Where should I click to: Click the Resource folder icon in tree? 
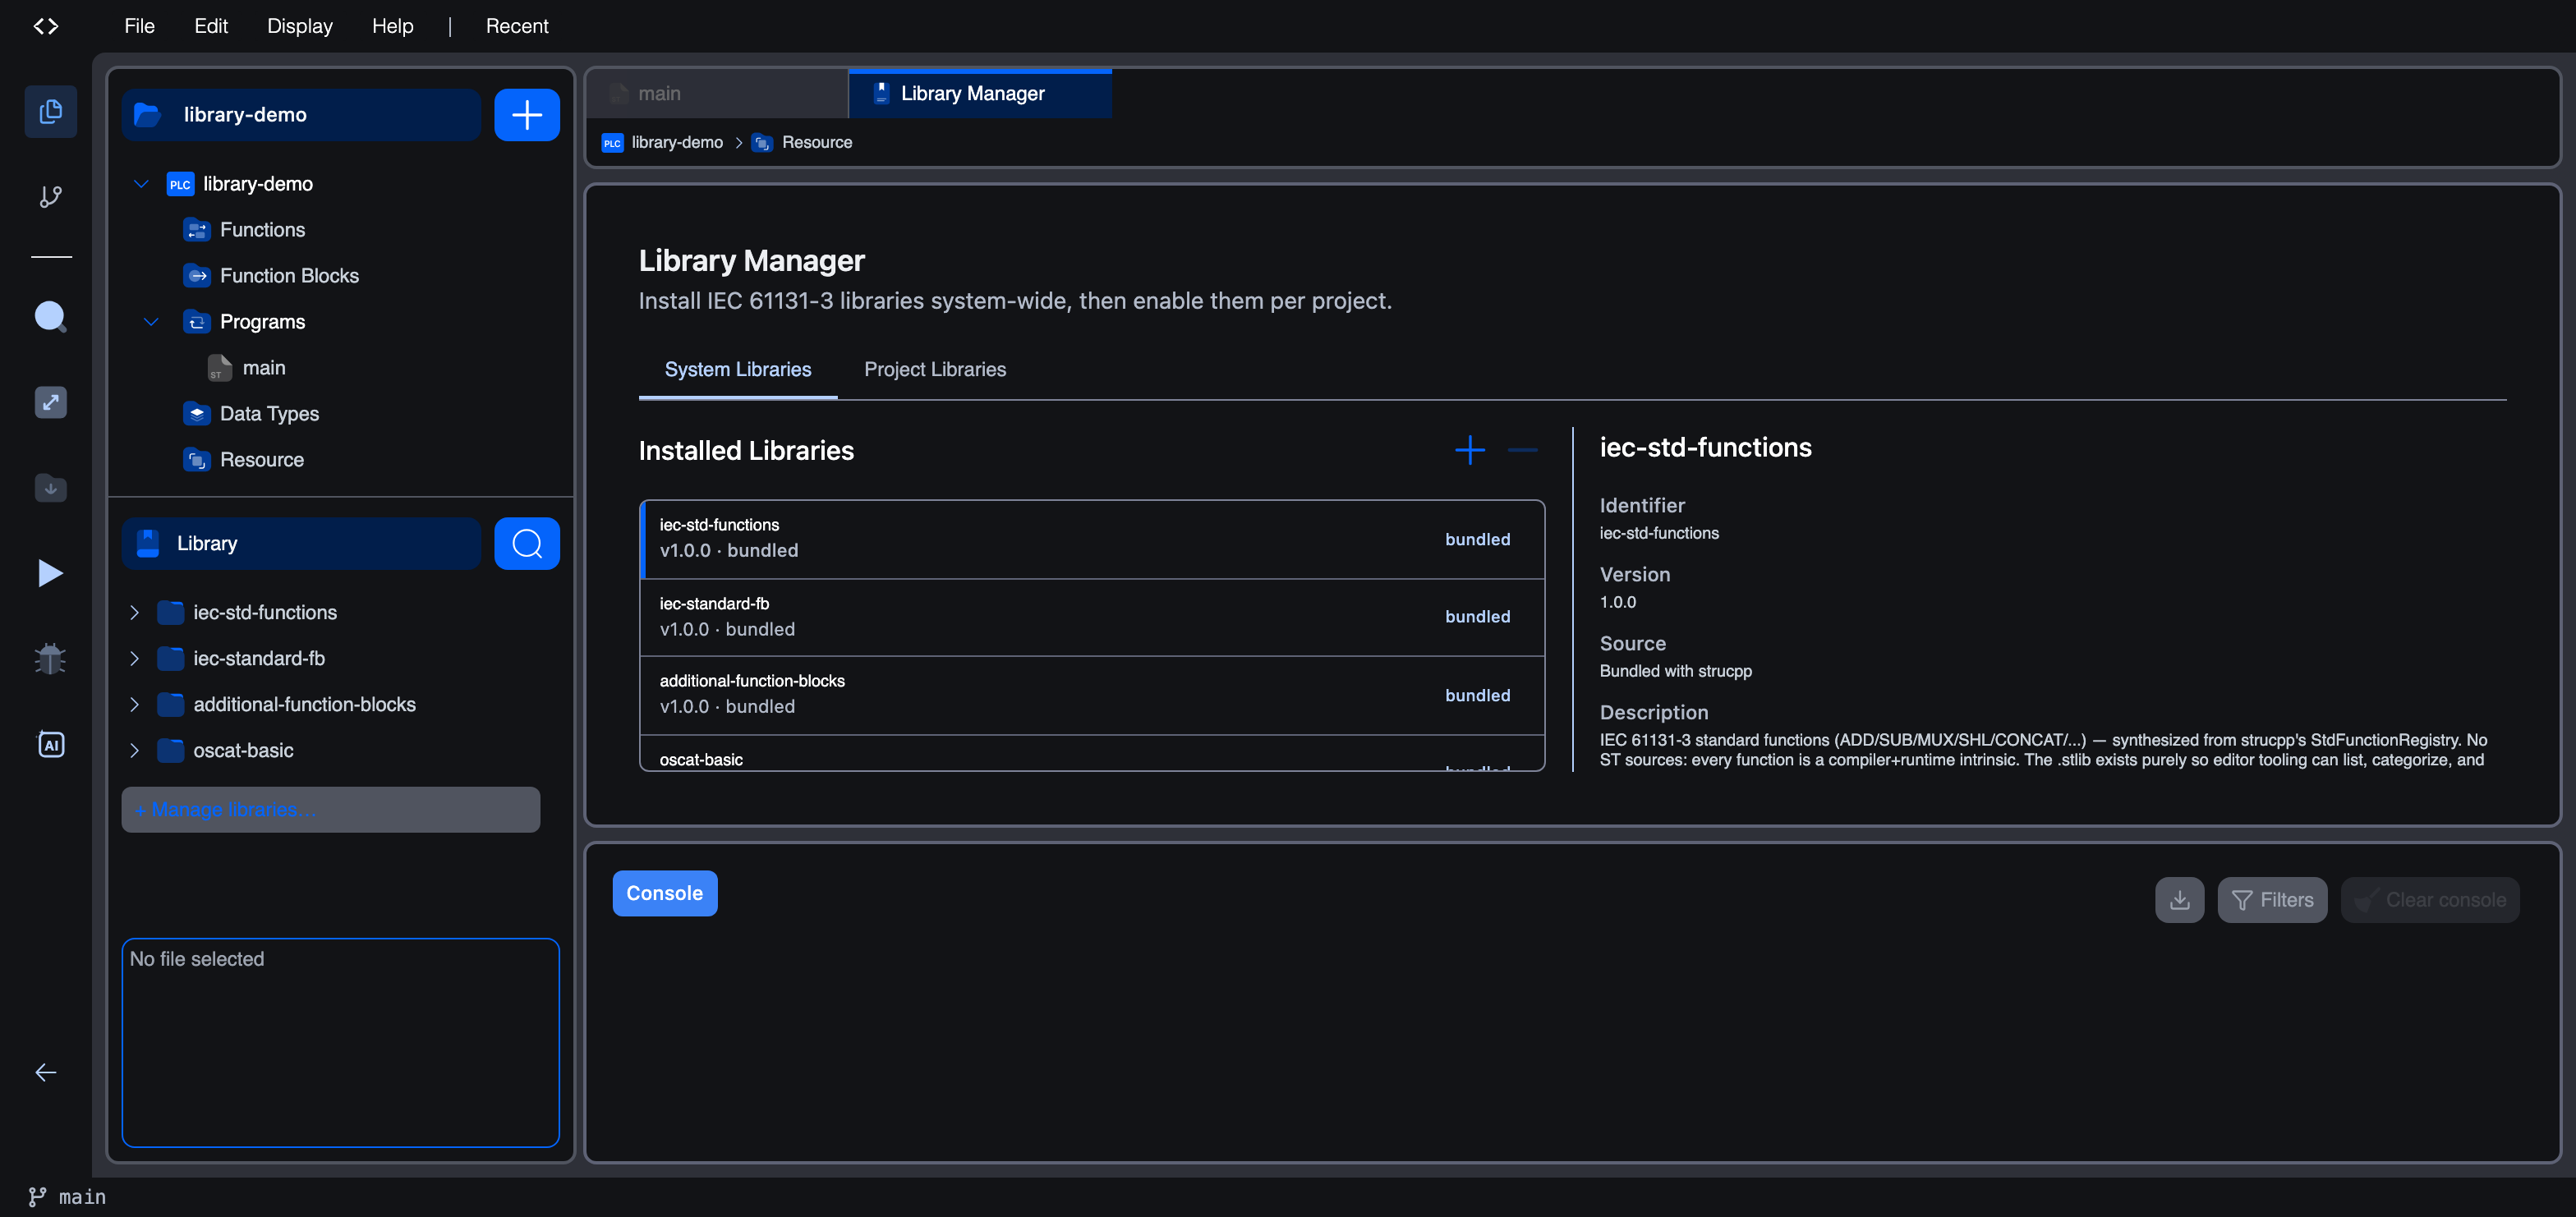click(x=196, y=460)
